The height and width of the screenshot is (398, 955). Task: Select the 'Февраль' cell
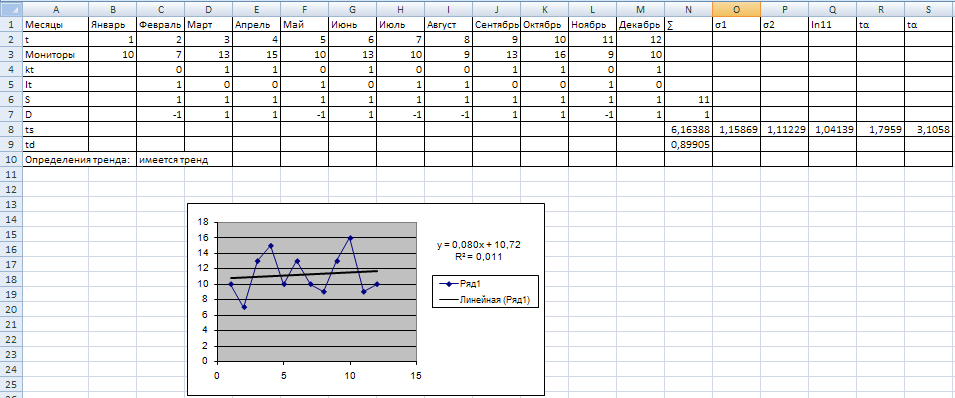161,25
